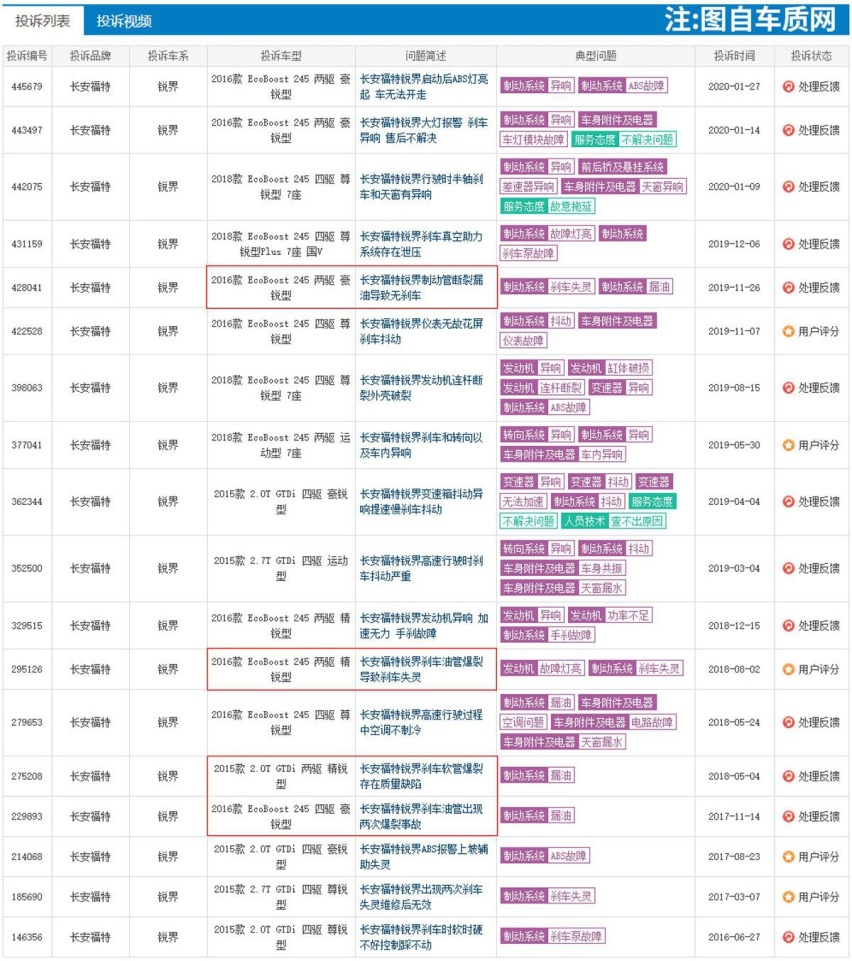Click the 用户评分 star icon for complaint 185690
852x961 pixels.
[788, 897]
